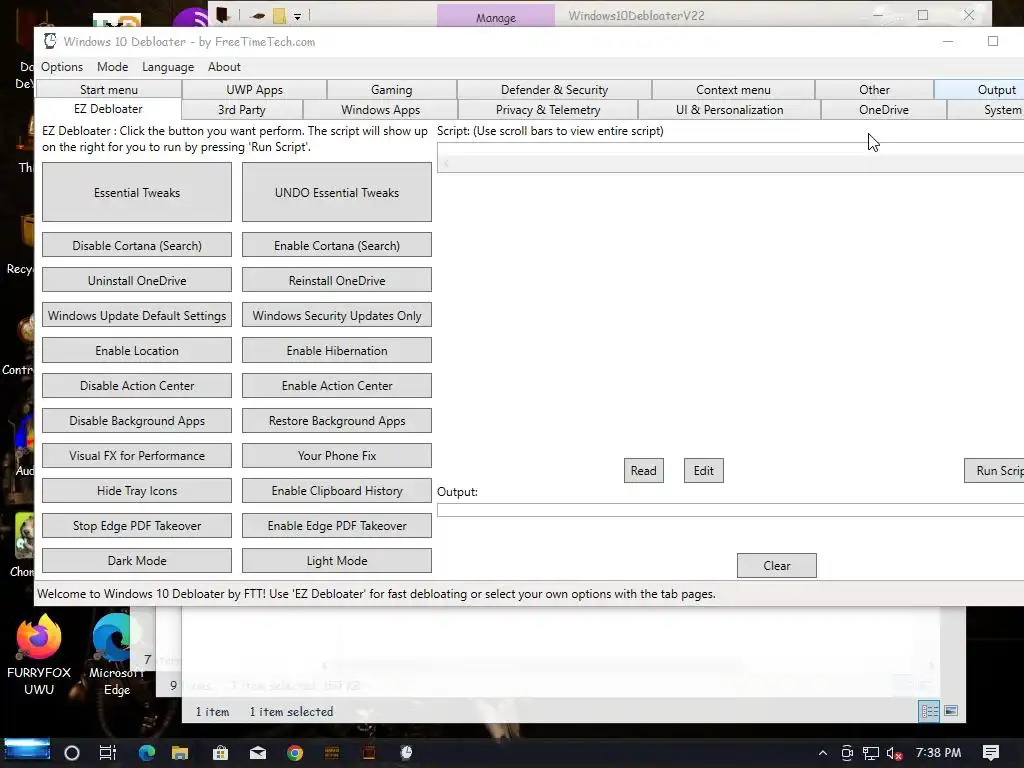Open Microsoft Store from the taskbar
Viewport: 1024px width, 768px height.
221,753
